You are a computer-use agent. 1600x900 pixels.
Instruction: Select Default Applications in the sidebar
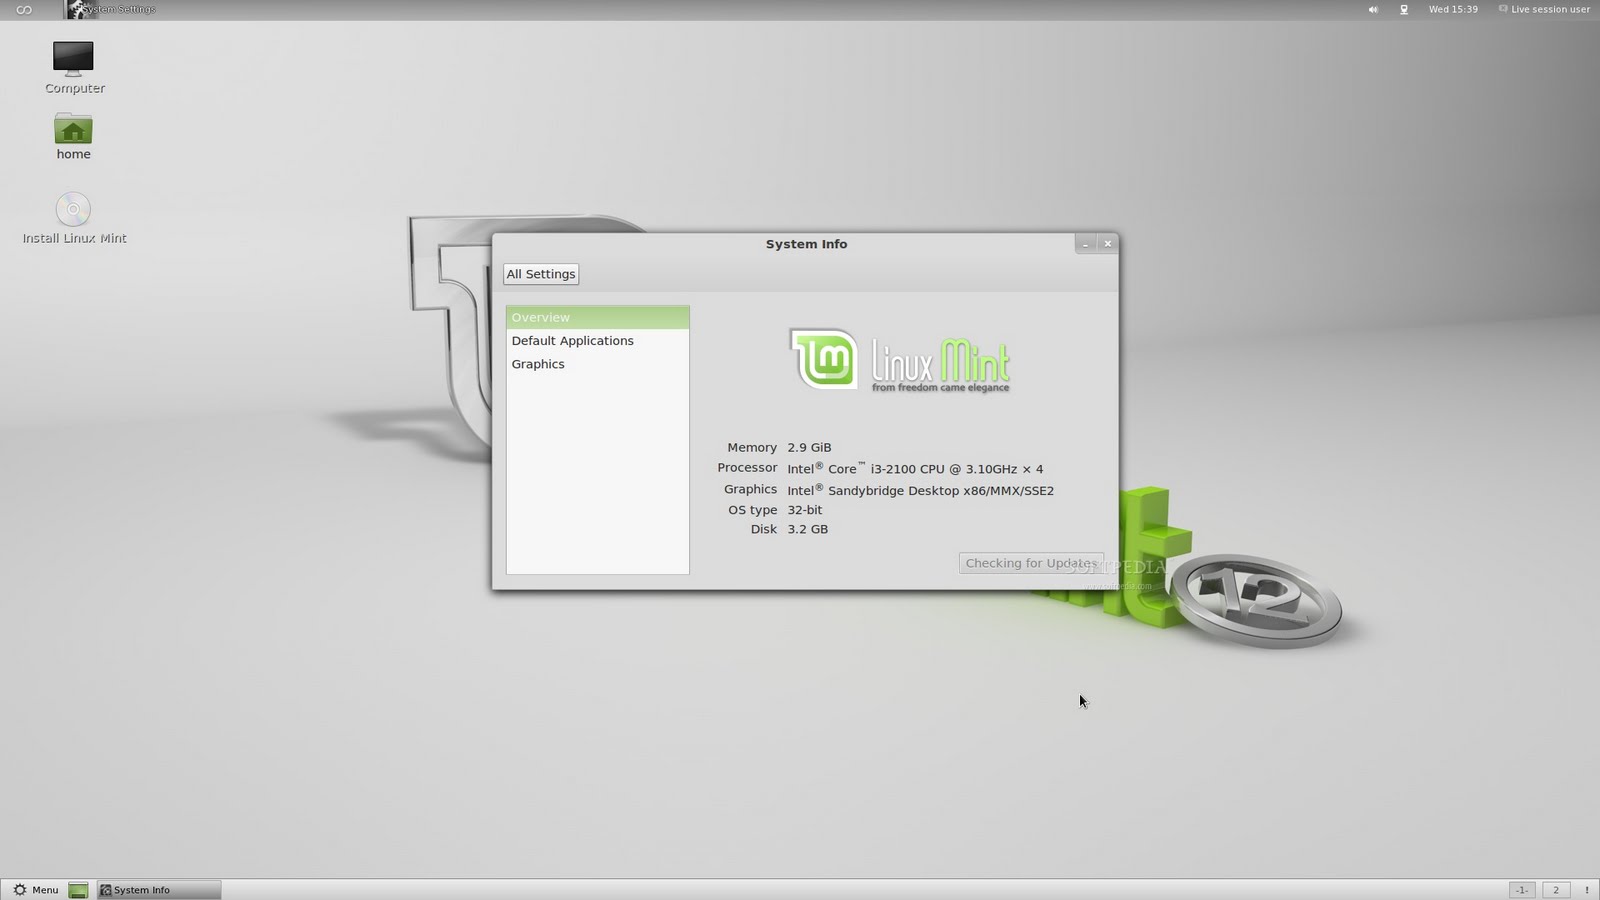[572, 340]
